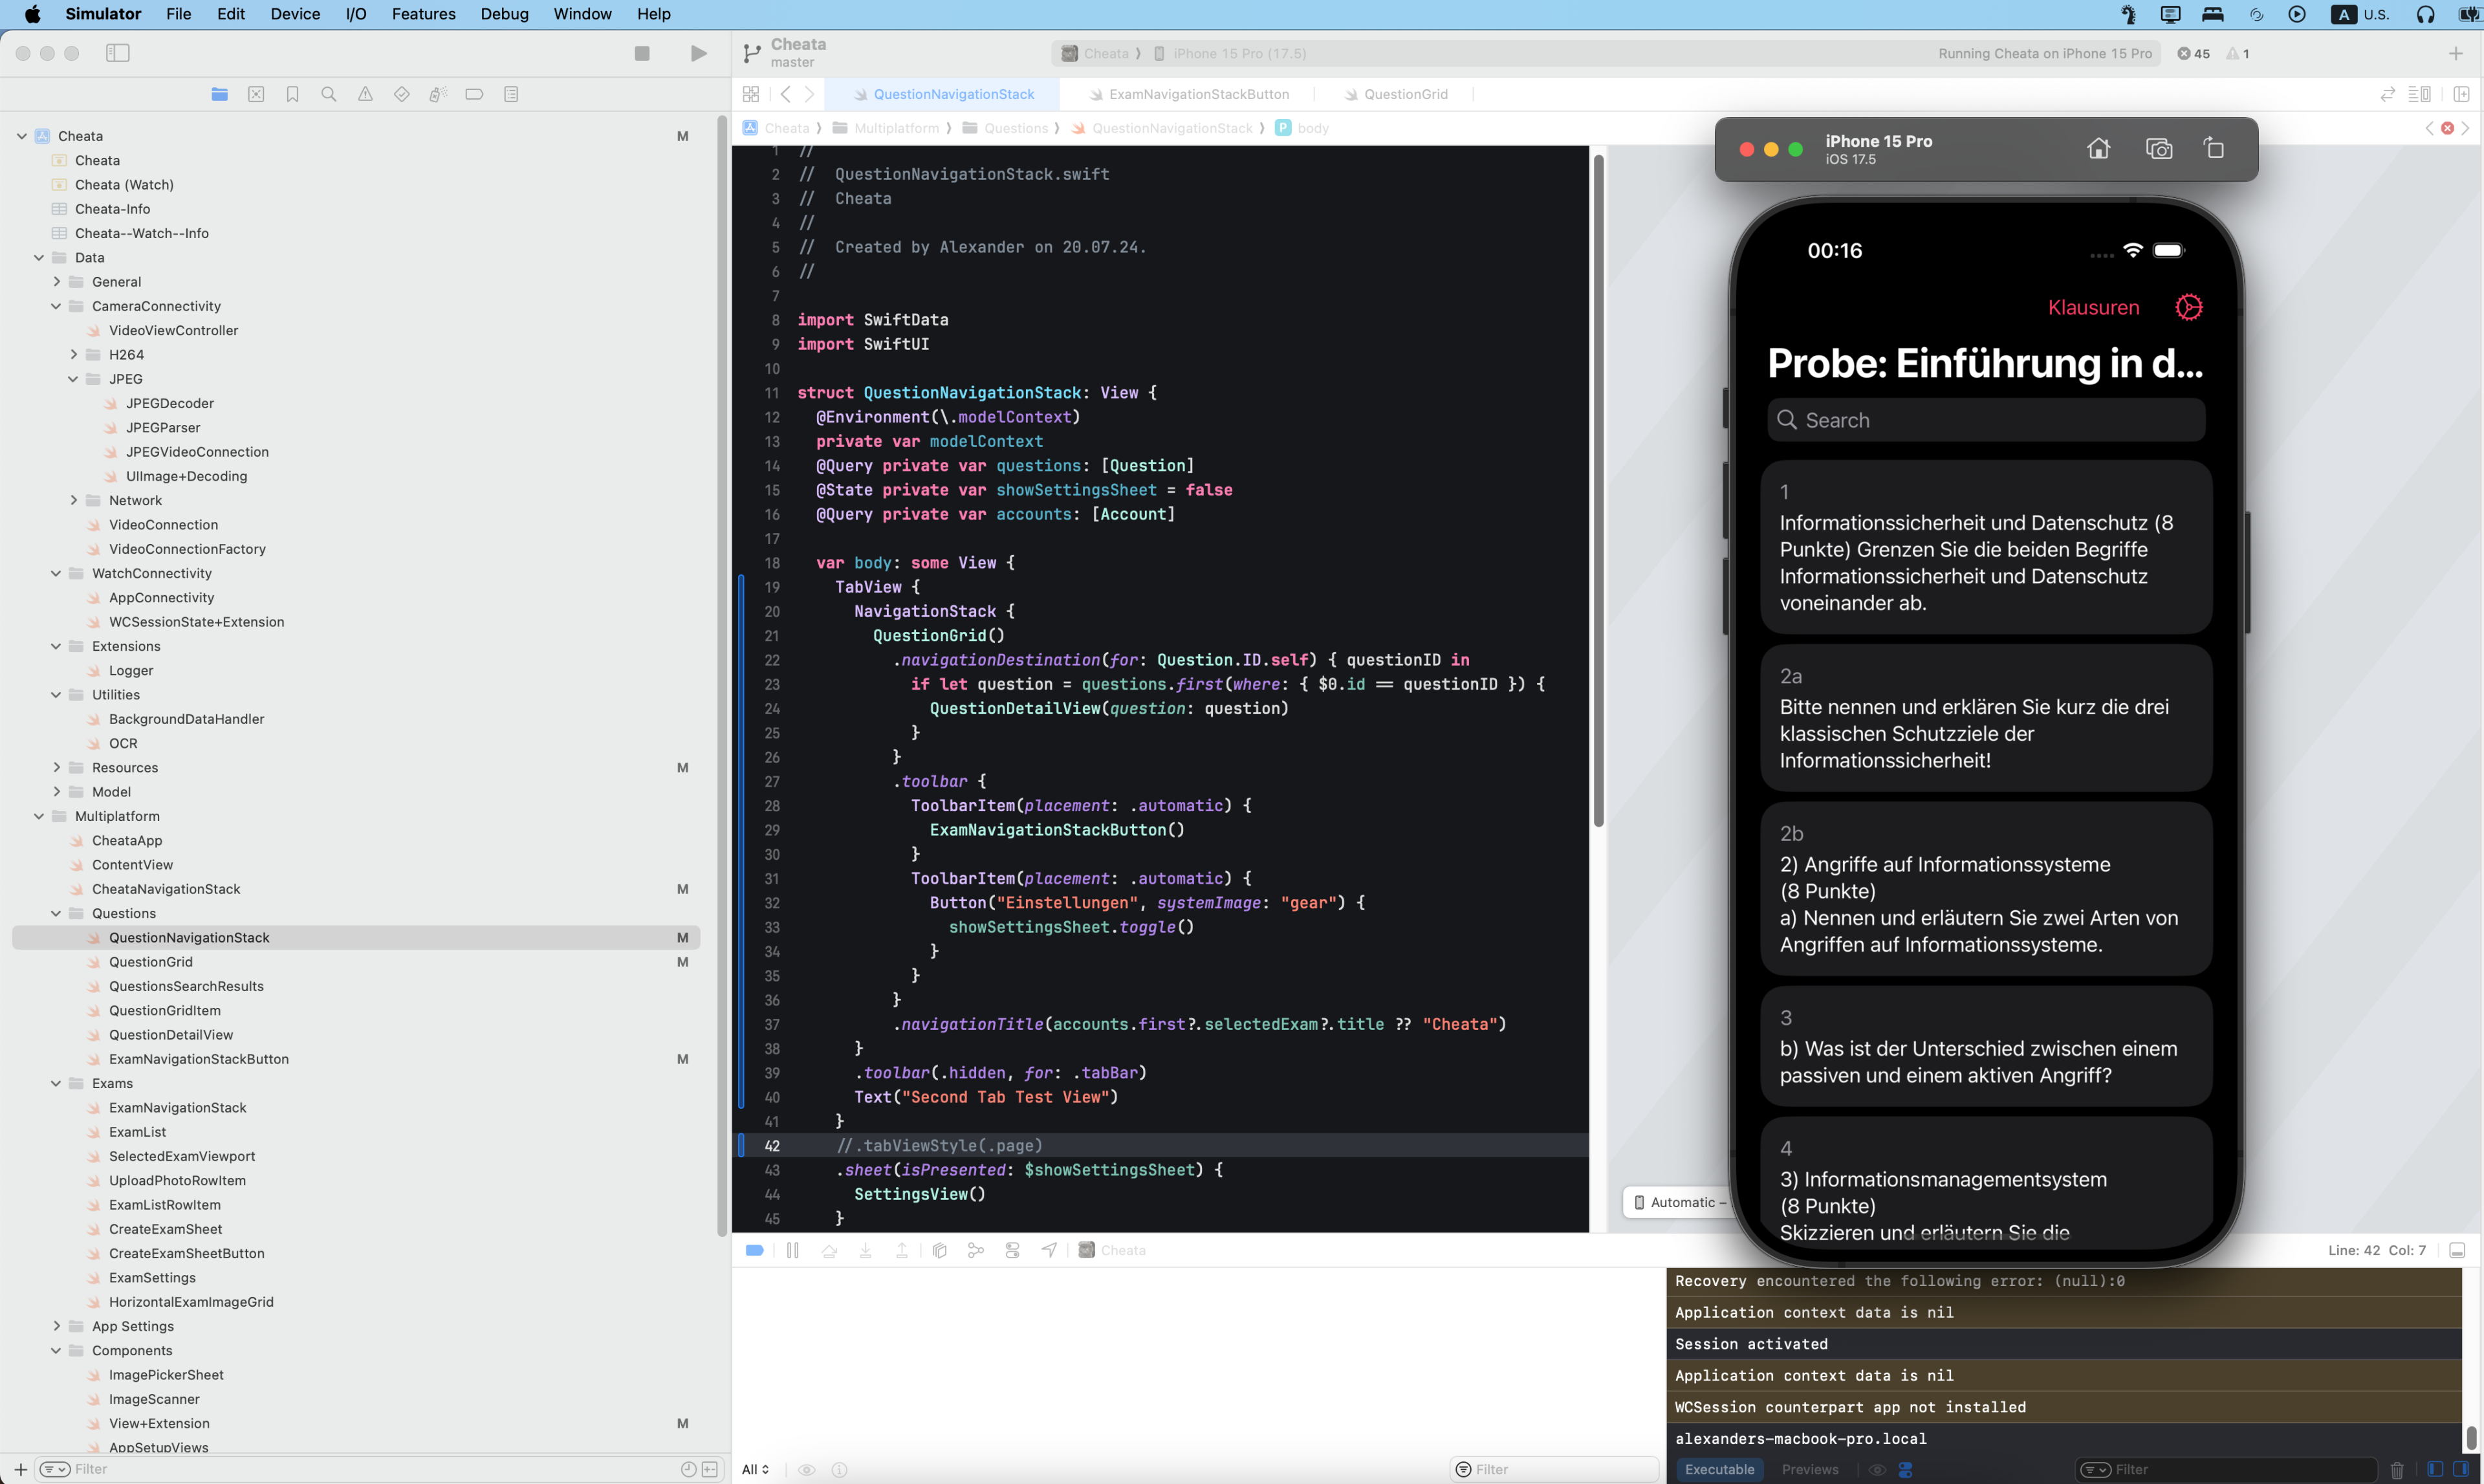Image resolution: width=2484 pixels, height=1484 pixels.
Task: Open the issue navigator warning icon
Action: click(x=365, y=94)
